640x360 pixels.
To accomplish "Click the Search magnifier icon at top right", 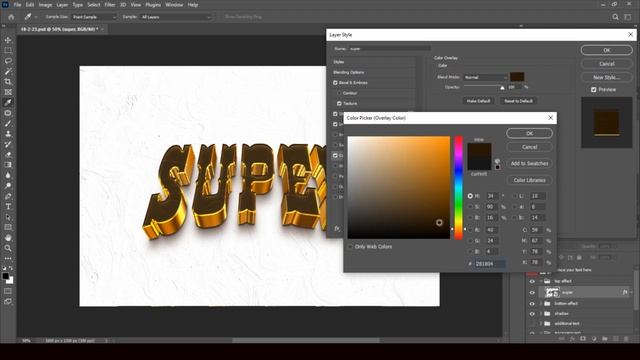I will pyautogui.click(x=615, y=17).
